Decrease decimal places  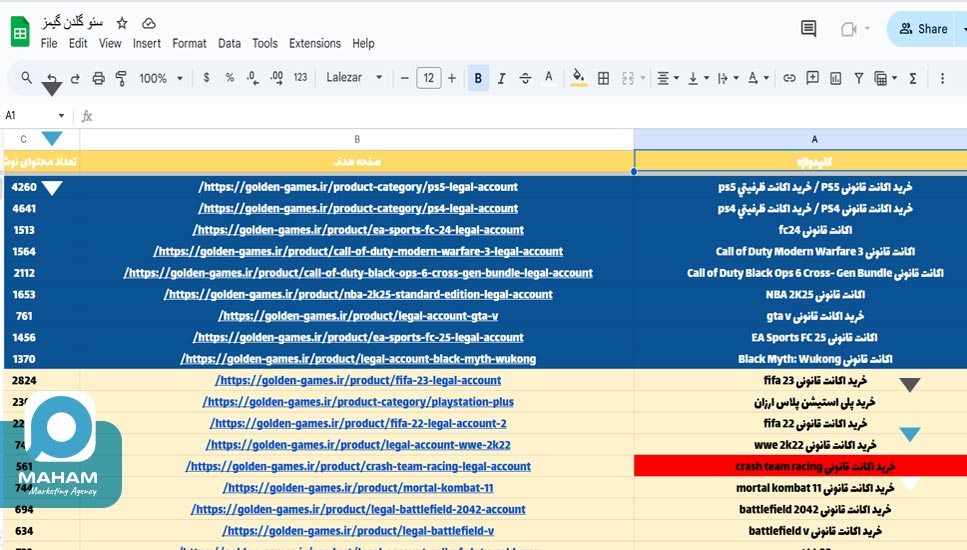point(253,78)
